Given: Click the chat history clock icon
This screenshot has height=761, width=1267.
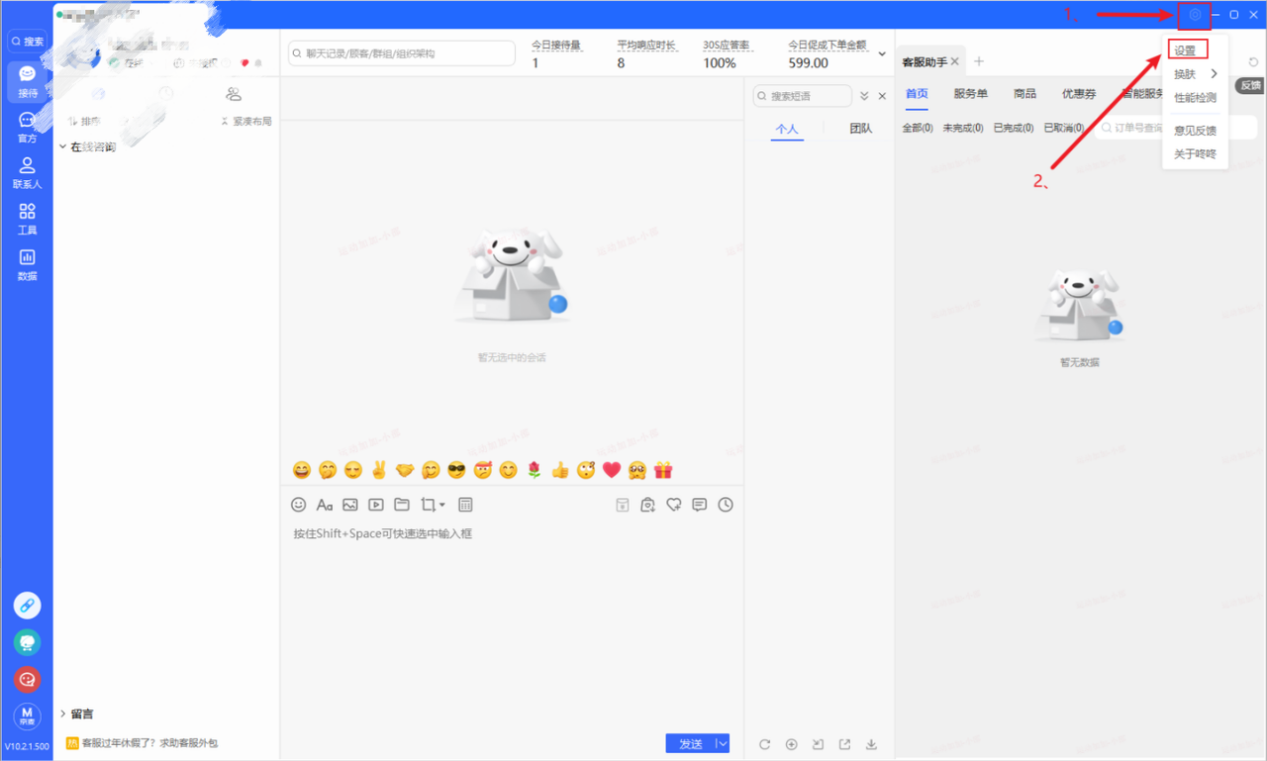Looking at the screenshot, I should click(x=725, y=505).
